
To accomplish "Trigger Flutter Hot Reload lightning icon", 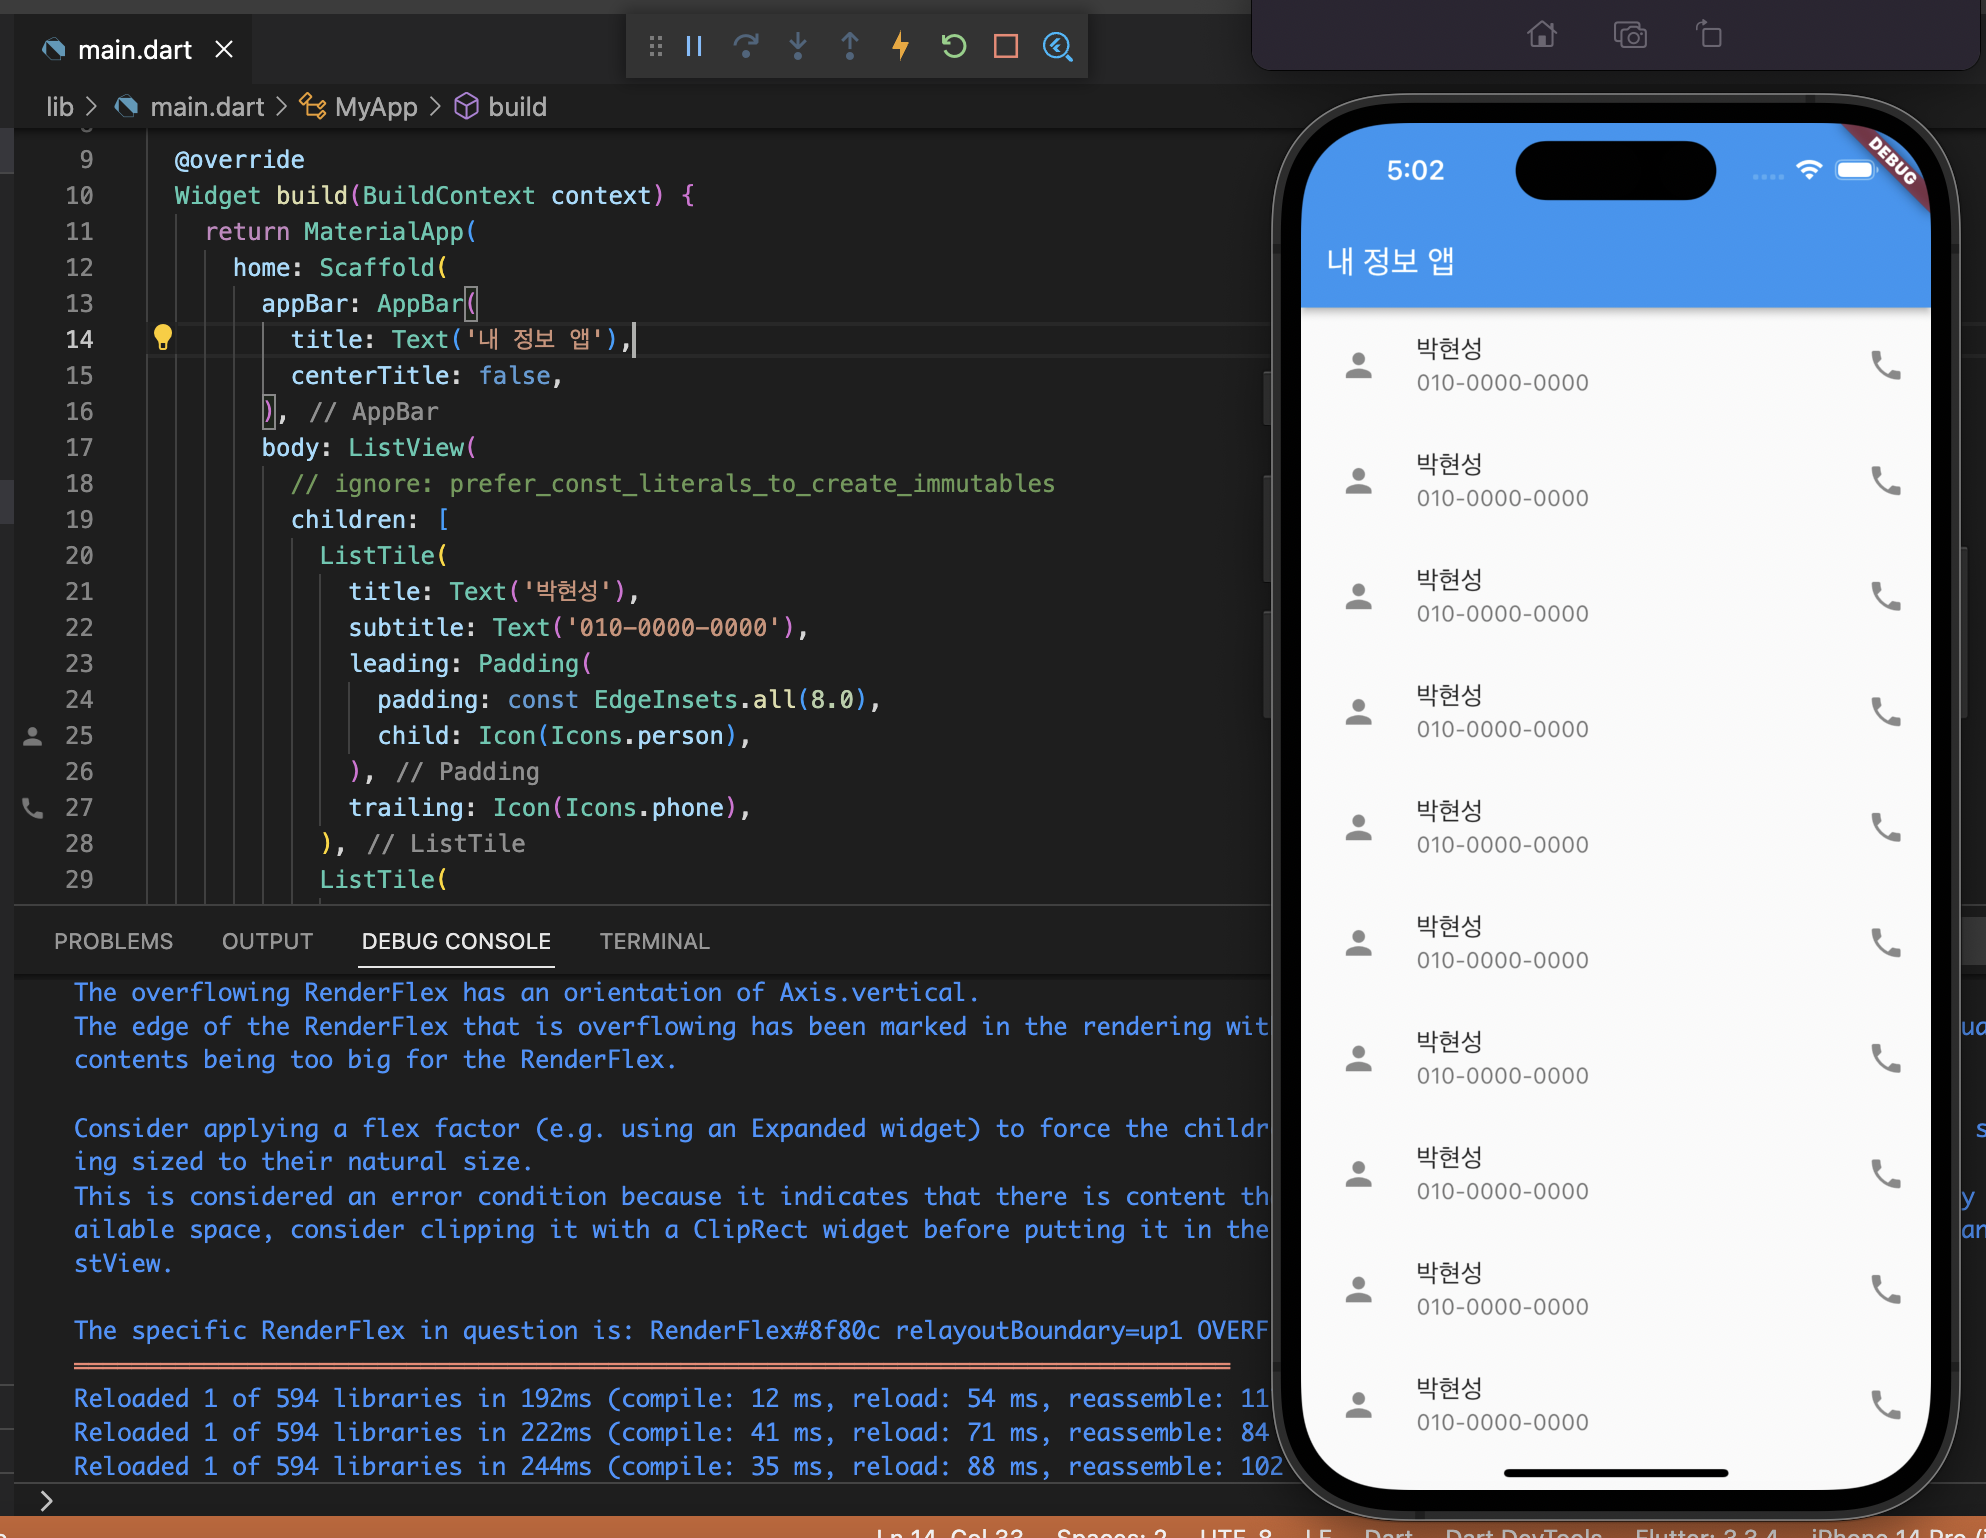I will (901, 46).
